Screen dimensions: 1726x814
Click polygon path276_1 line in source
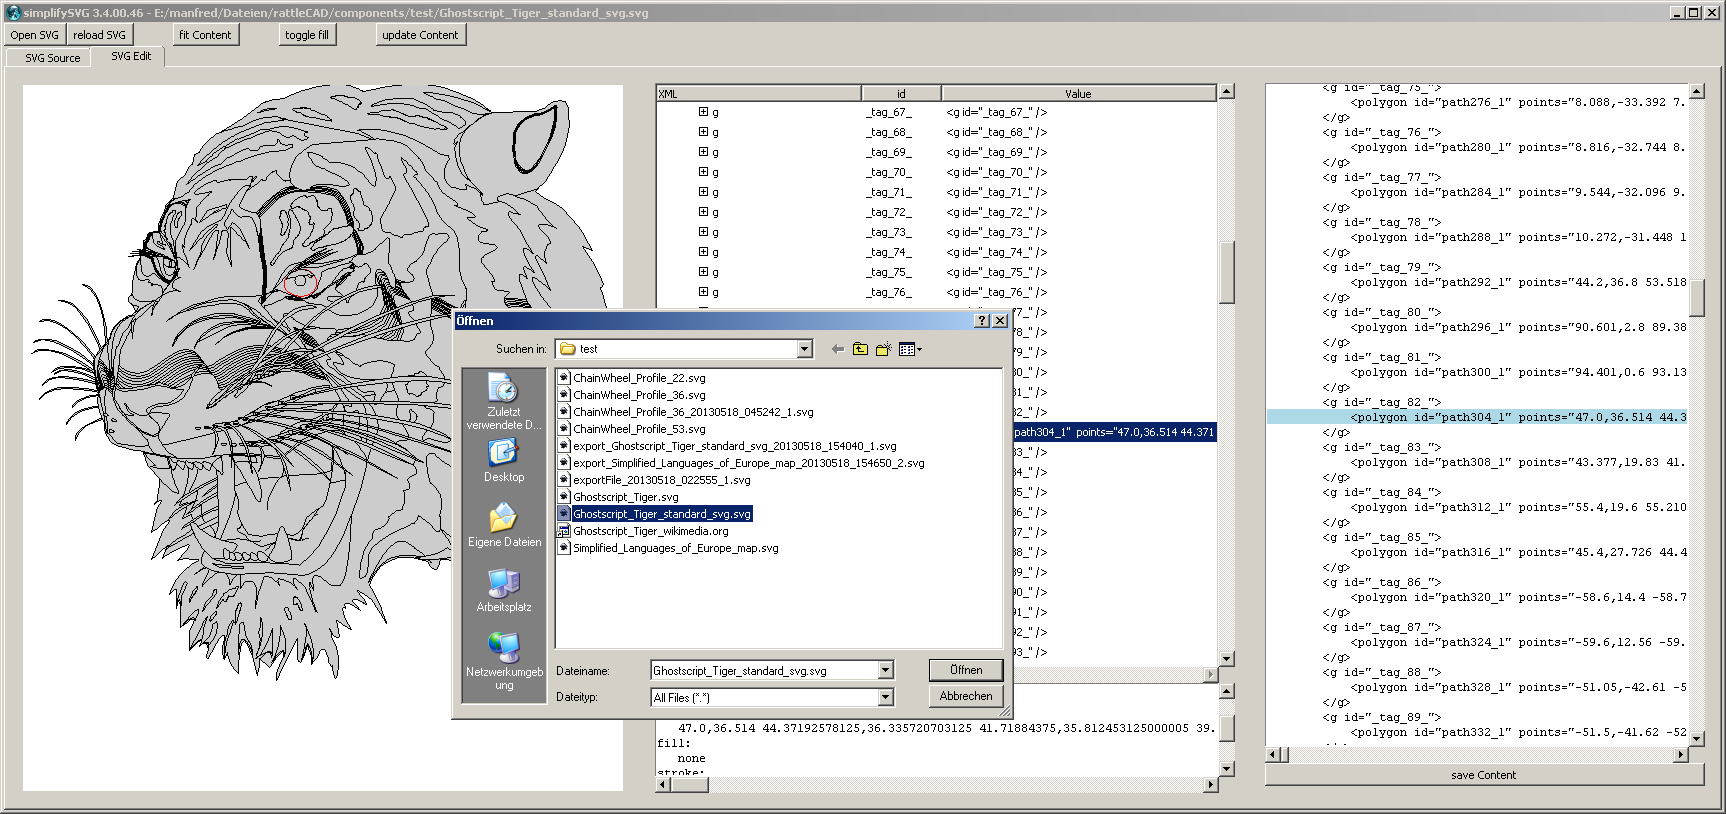(x=1518, y=102)
